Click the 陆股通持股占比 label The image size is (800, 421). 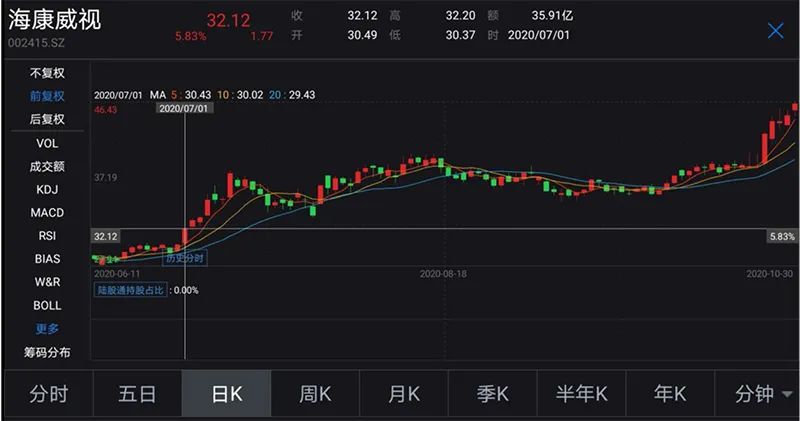click(x=131, y=290)
